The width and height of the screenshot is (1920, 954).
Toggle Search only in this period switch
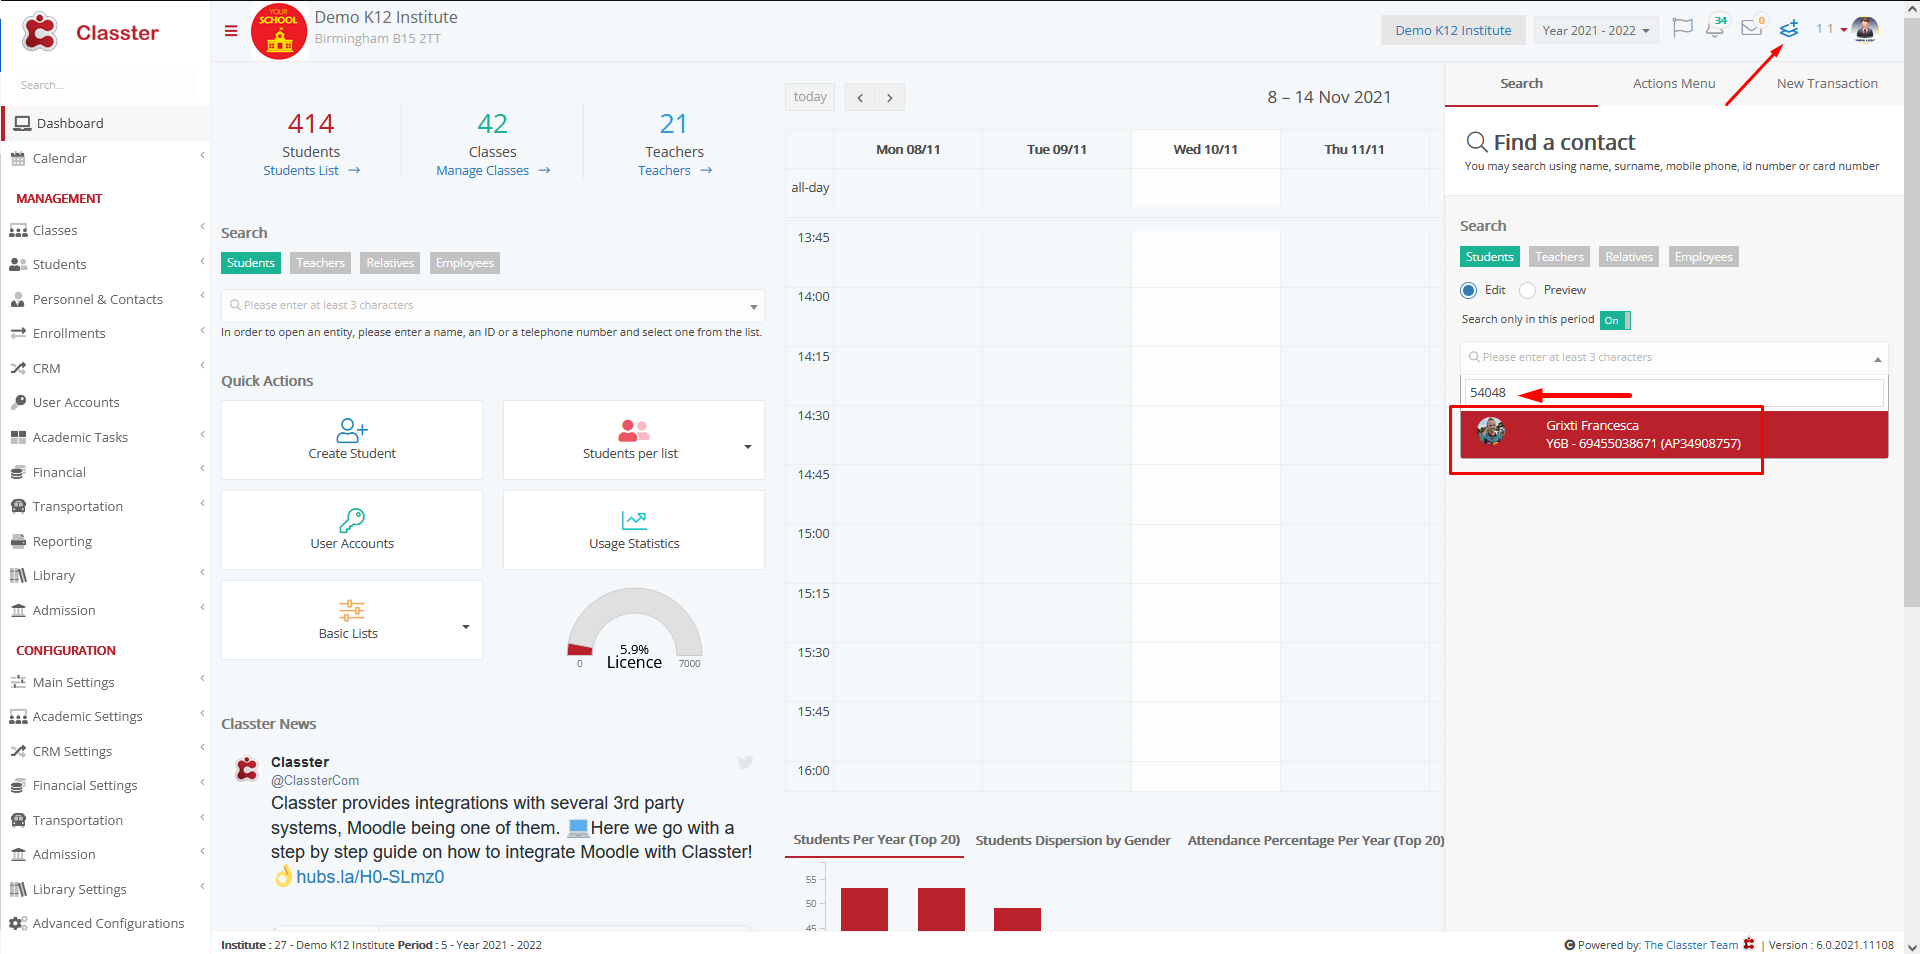click(1615, 320)
